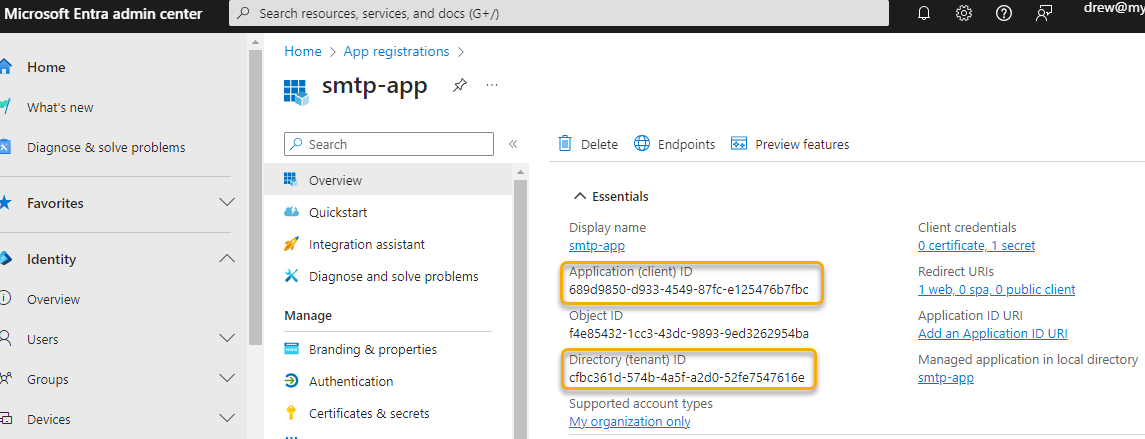Click the Delete toolbar button label
This screenshot has height=439, width=1145.
pos(600,145)
